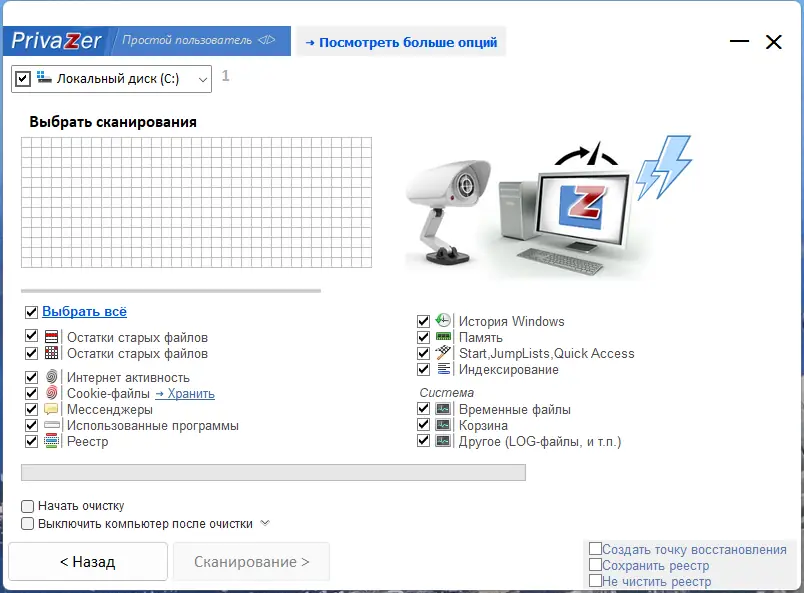Uncheck the Использованные программы checkbox
The image size is (804, 593).
point(31,425)
